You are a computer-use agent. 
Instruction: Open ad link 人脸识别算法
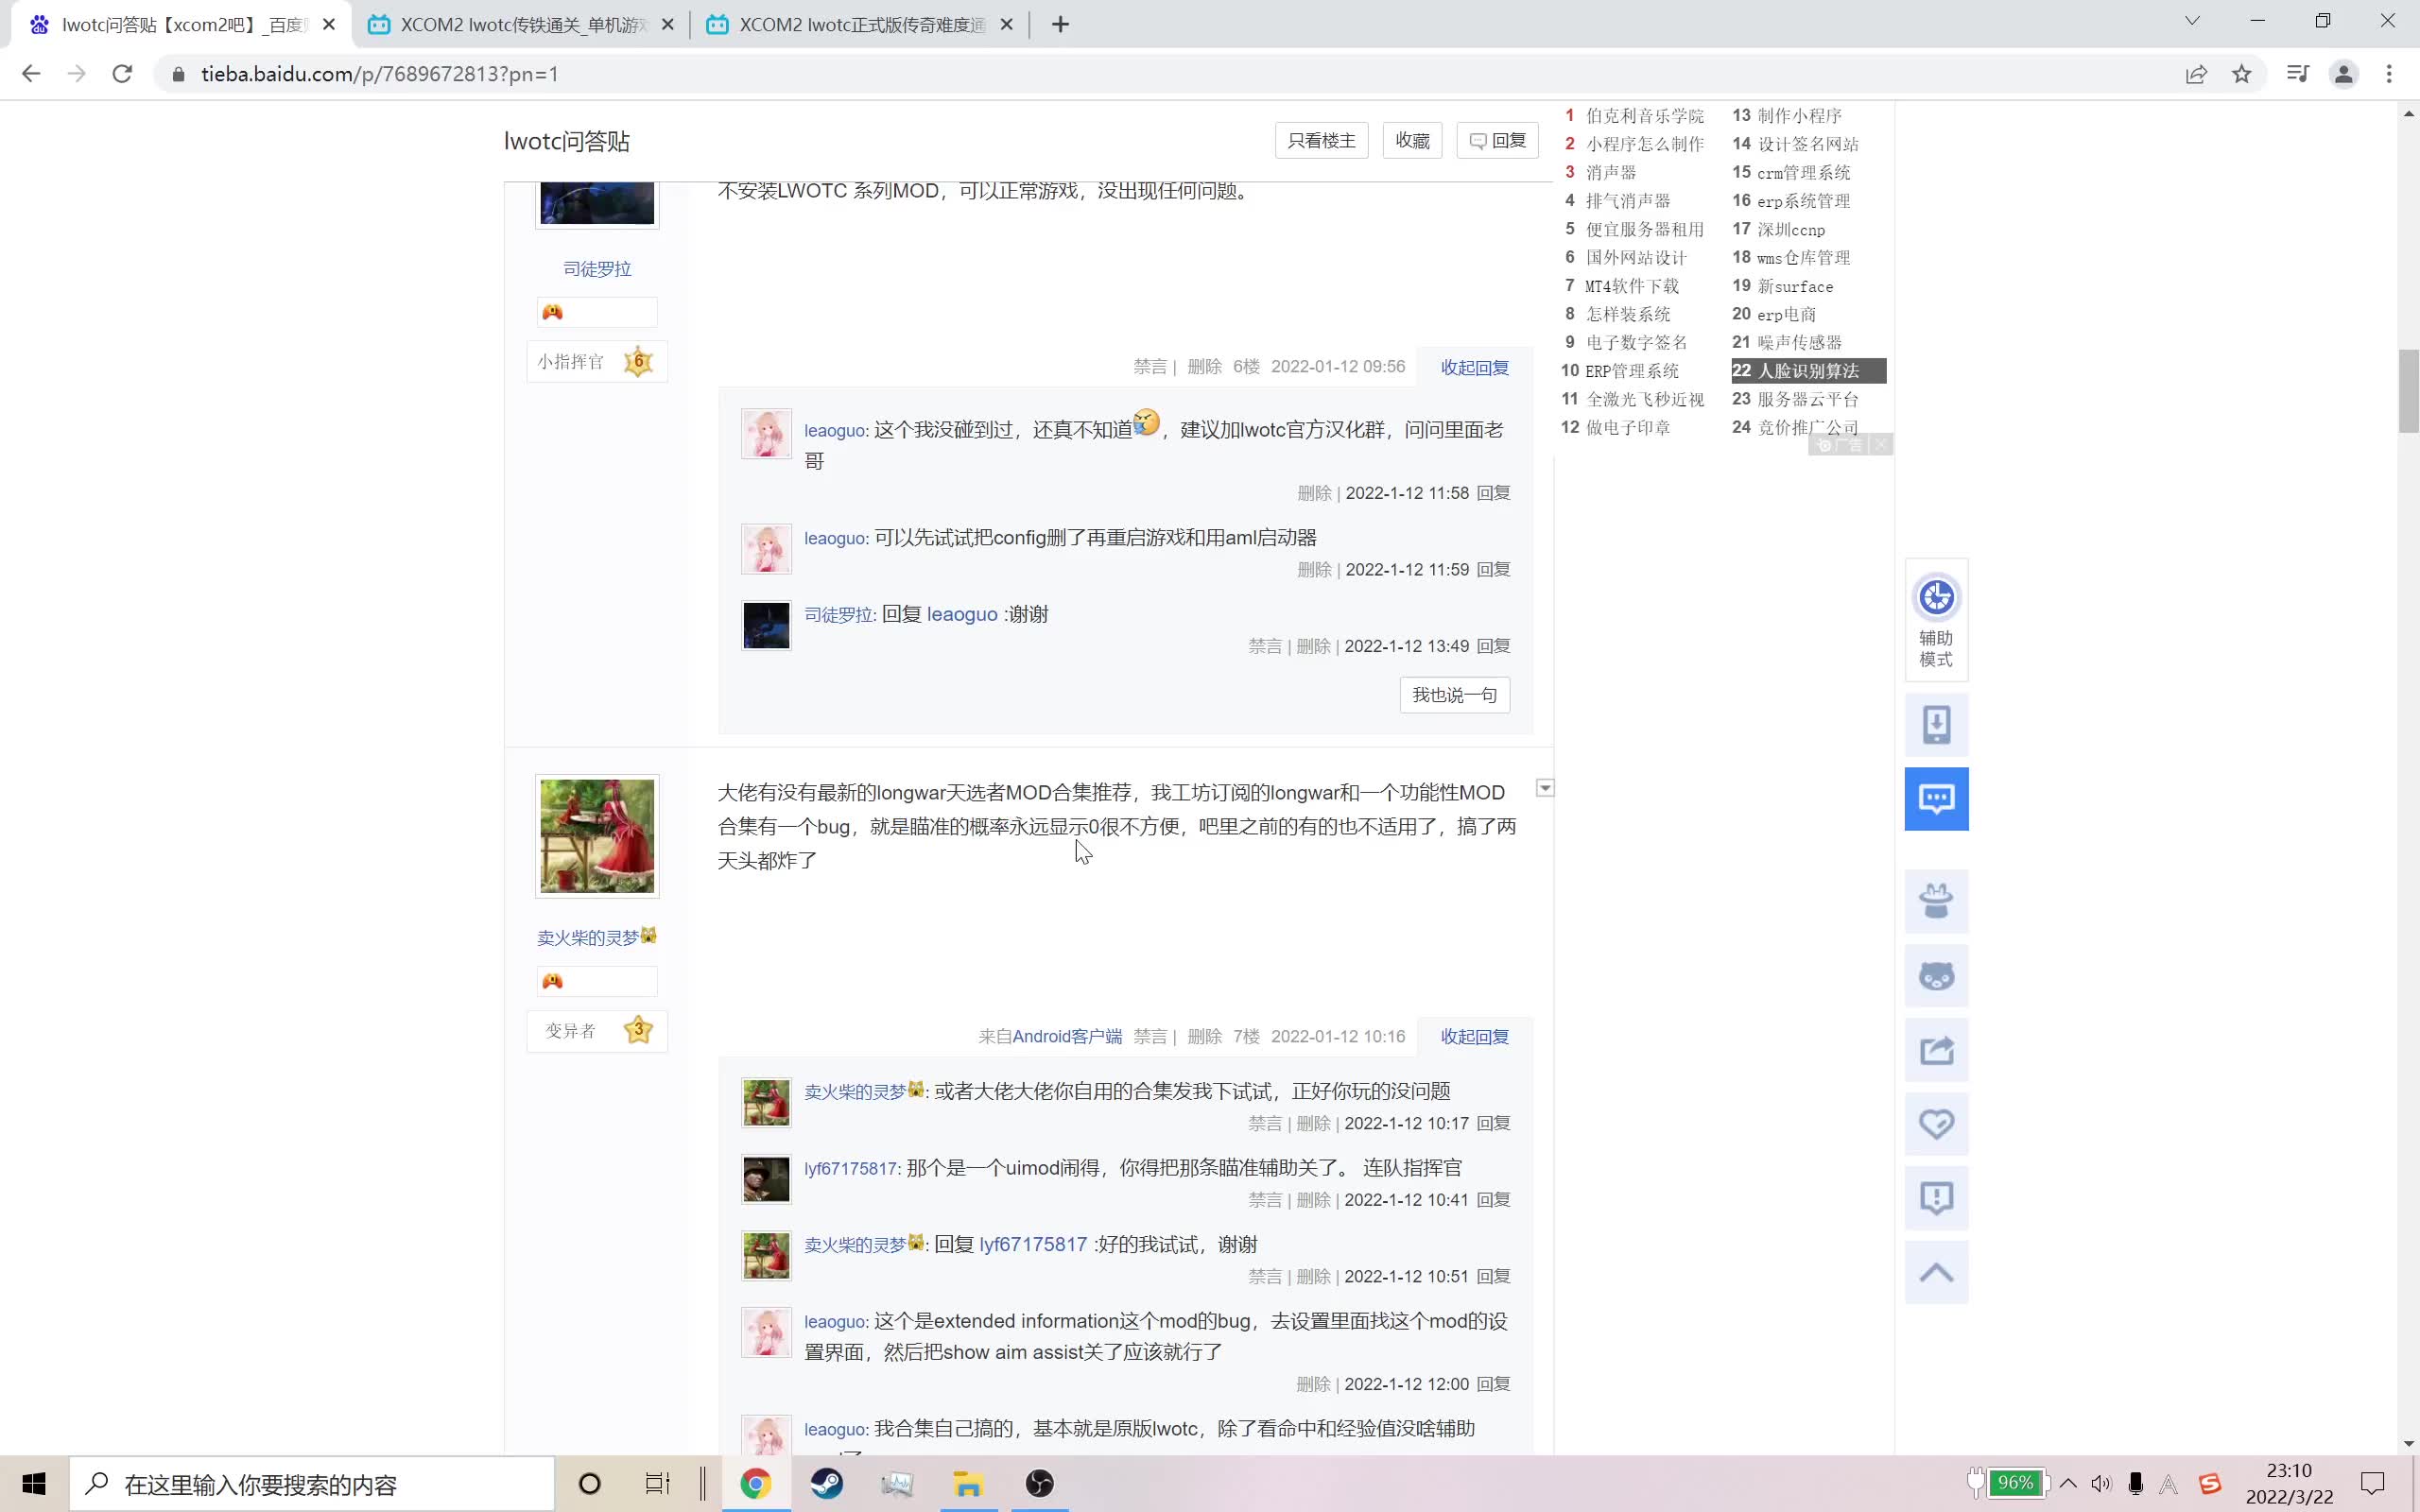coord(1808,371)
